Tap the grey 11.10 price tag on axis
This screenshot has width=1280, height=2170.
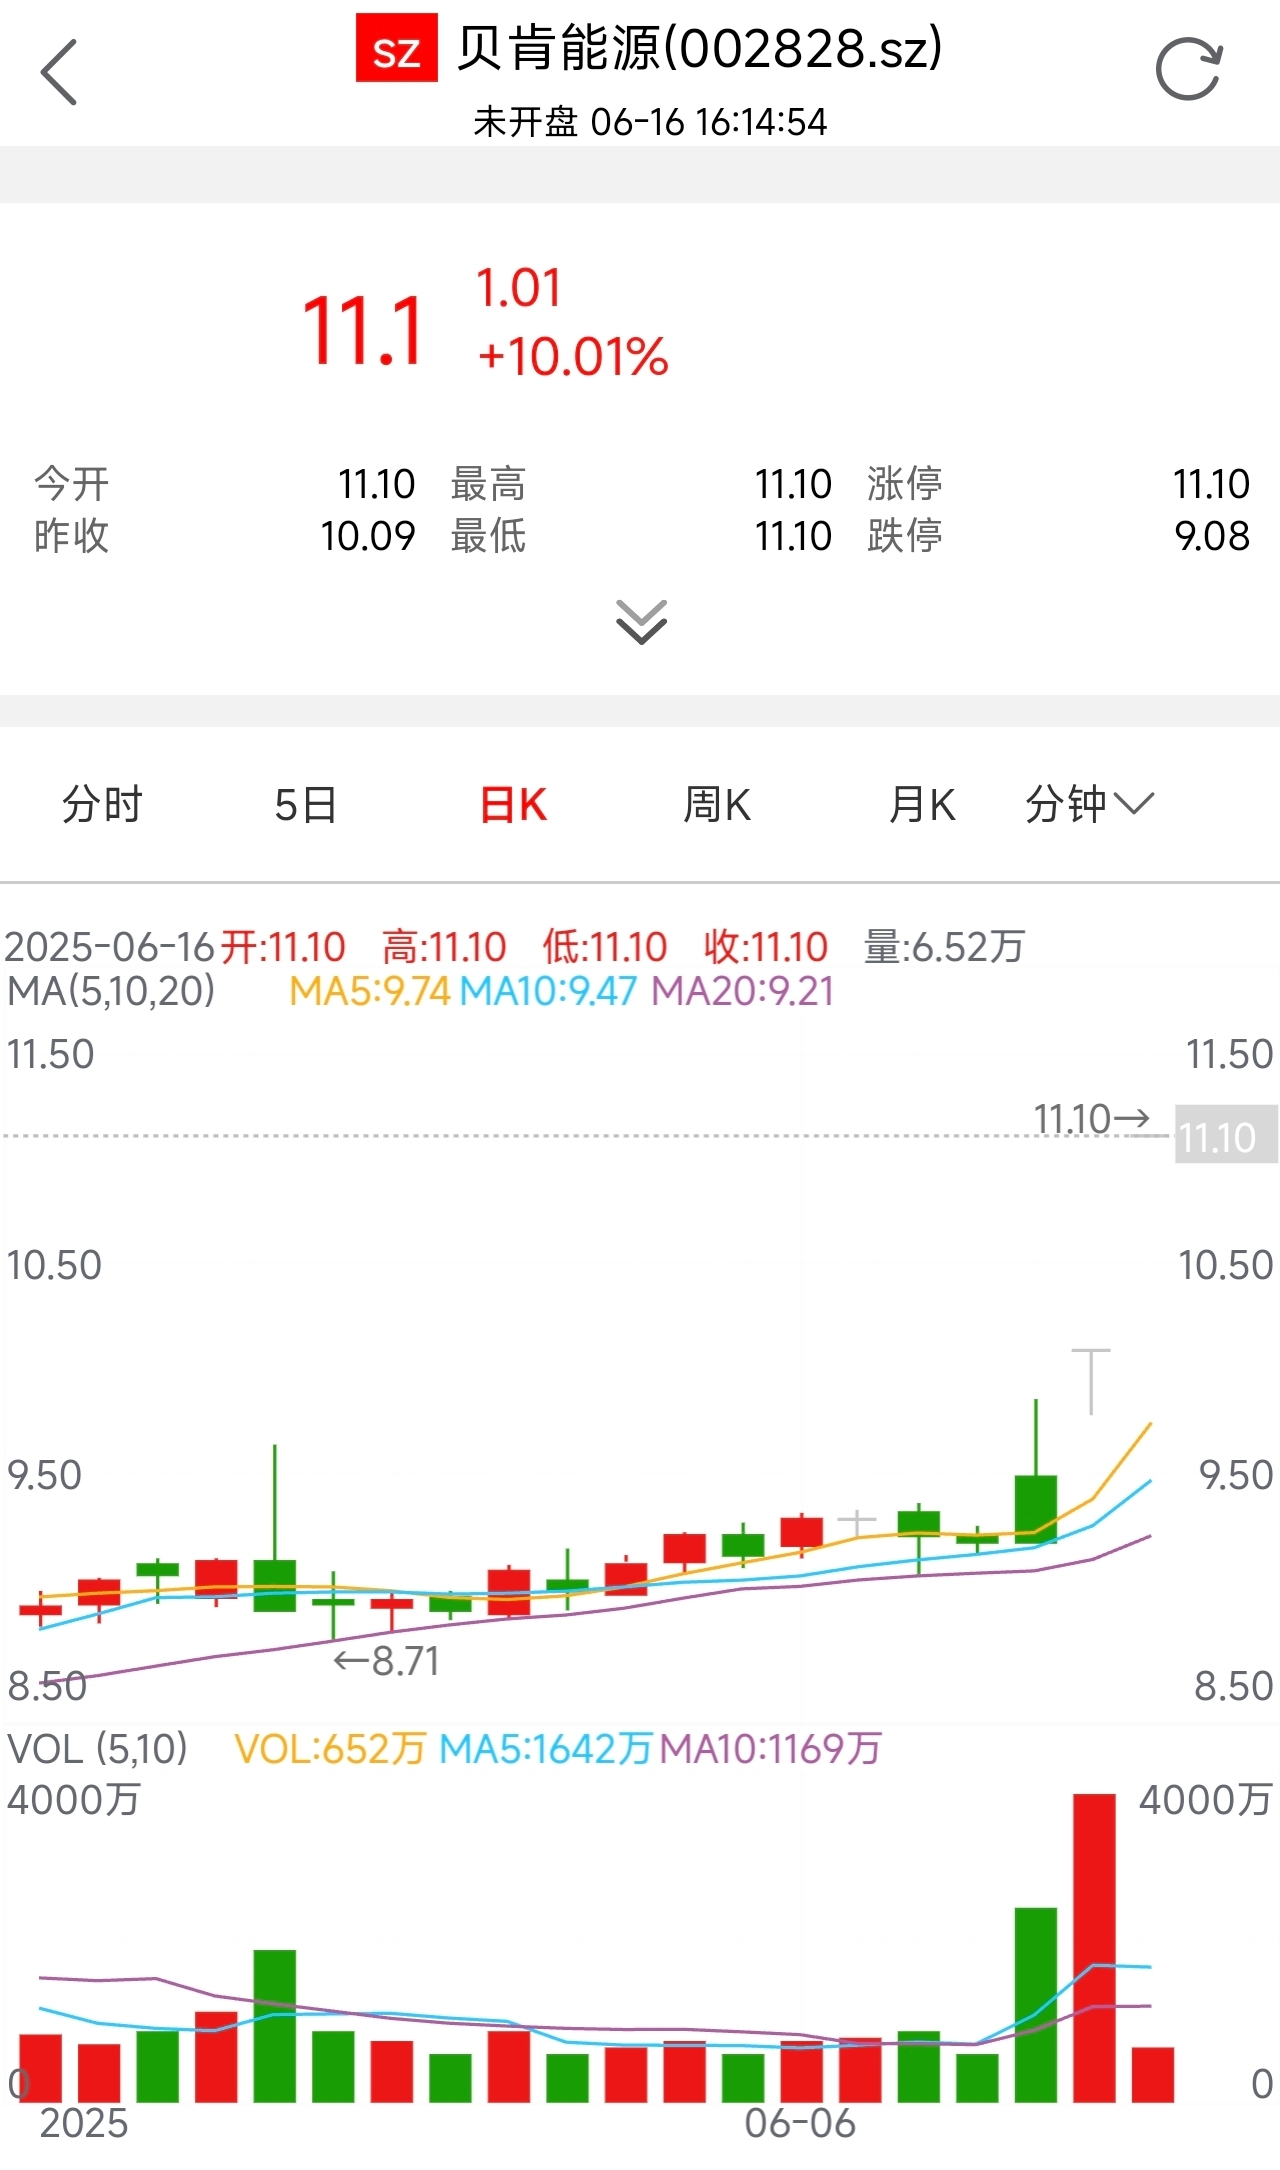pos(1226,1136)
